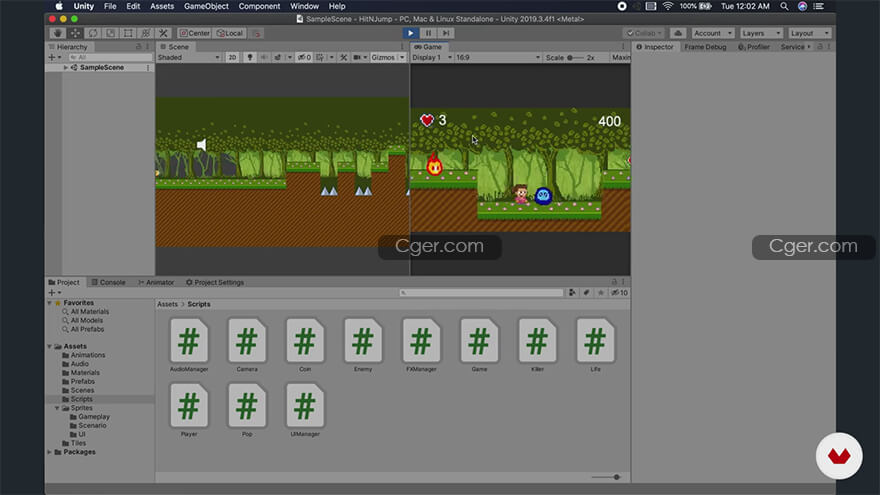Toggle hidden packages count in Project

[620, 292]
